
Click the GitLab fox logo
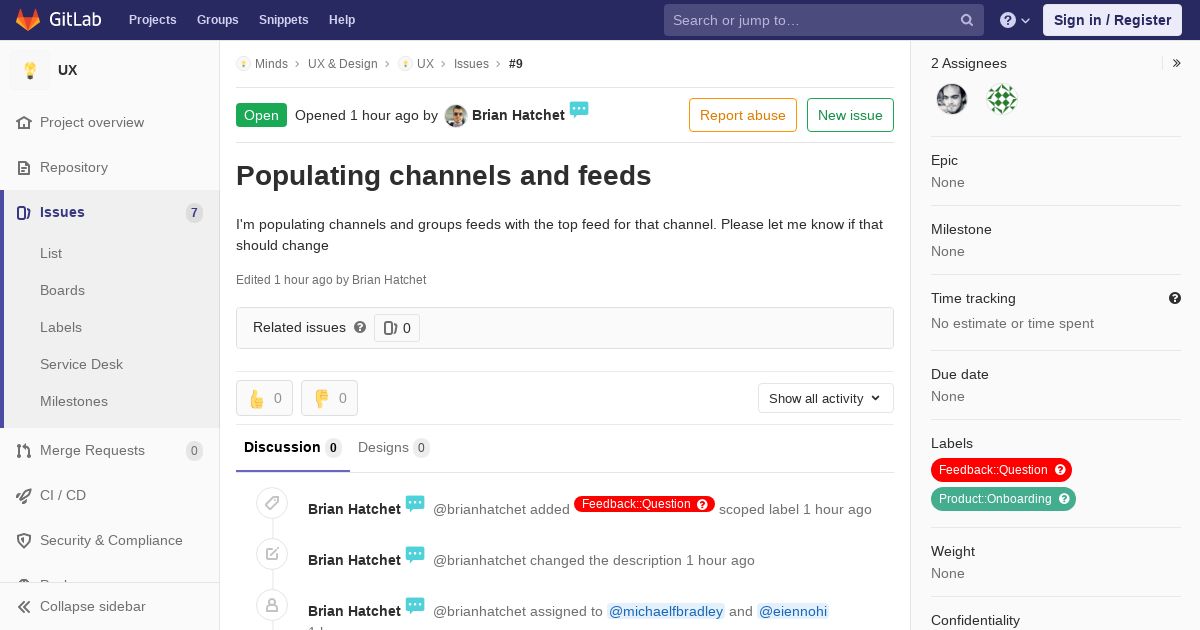tap(28, 19)
